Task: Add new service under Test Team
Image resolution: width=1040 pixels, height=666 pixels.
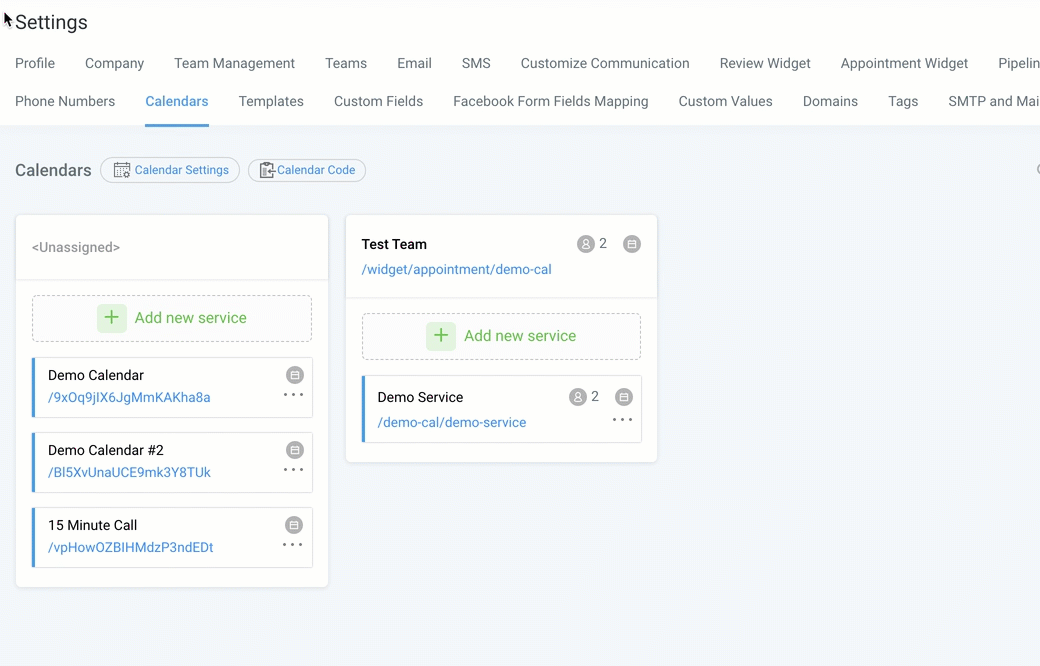Action: (502, 336)
